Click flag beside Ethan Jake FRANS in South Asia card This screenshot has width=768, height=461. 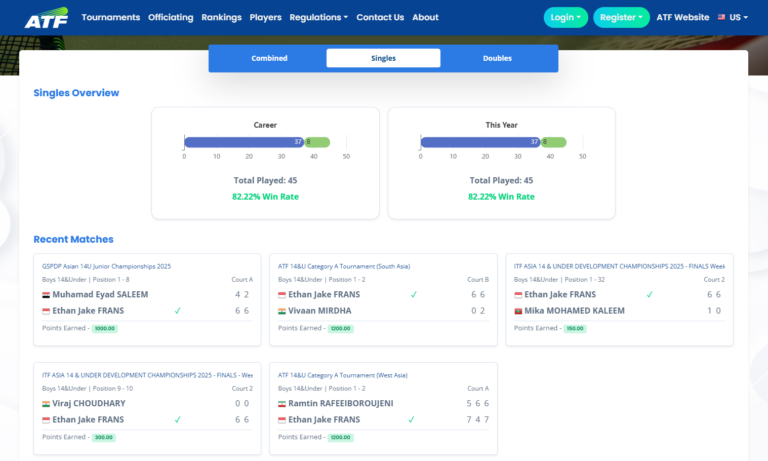[282, 295]
